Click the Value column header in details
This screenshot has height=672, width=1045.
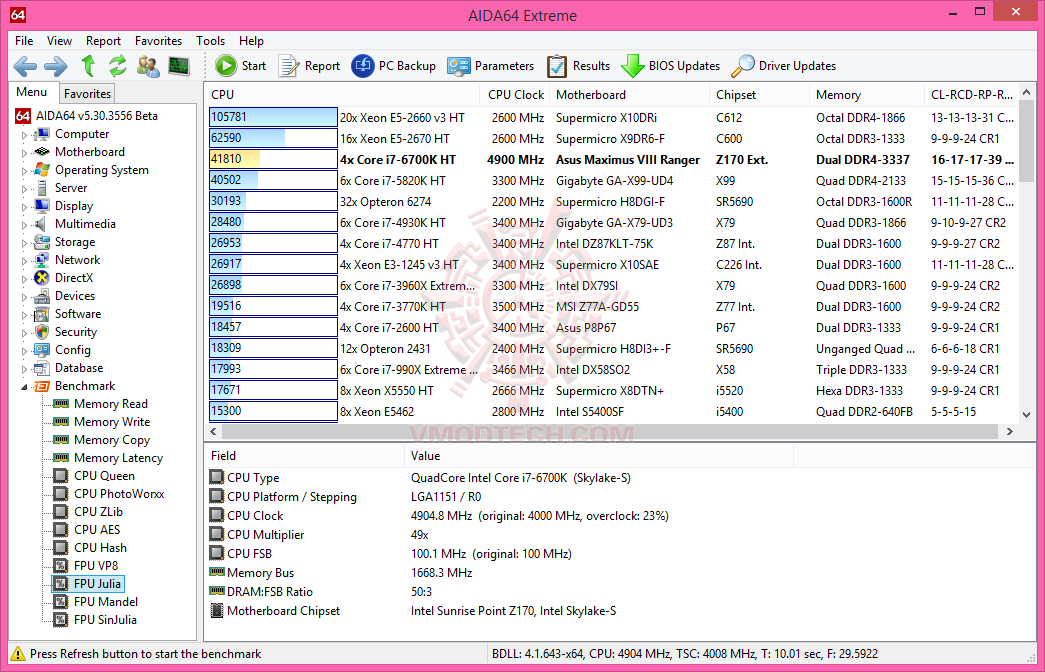click(x=598, y=456)
